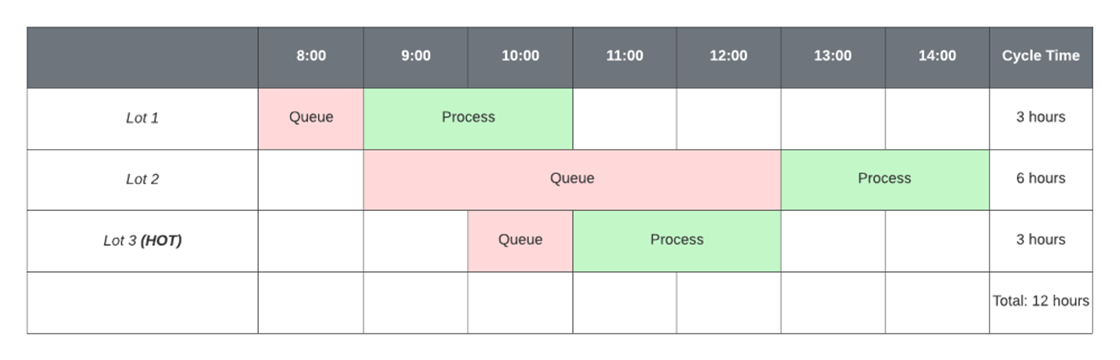This screenshot has height=360, width=1120.
Task: Select the 13:00 column header
Action: (833, 57)
